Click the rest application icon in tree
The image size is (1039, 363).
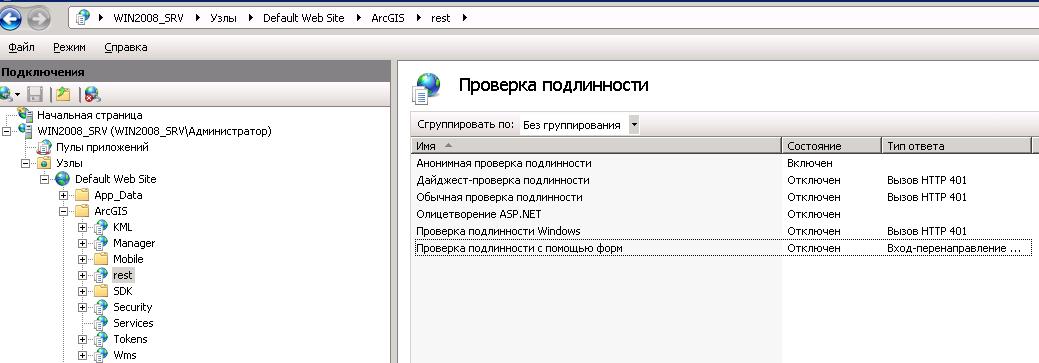pos(101,275)
